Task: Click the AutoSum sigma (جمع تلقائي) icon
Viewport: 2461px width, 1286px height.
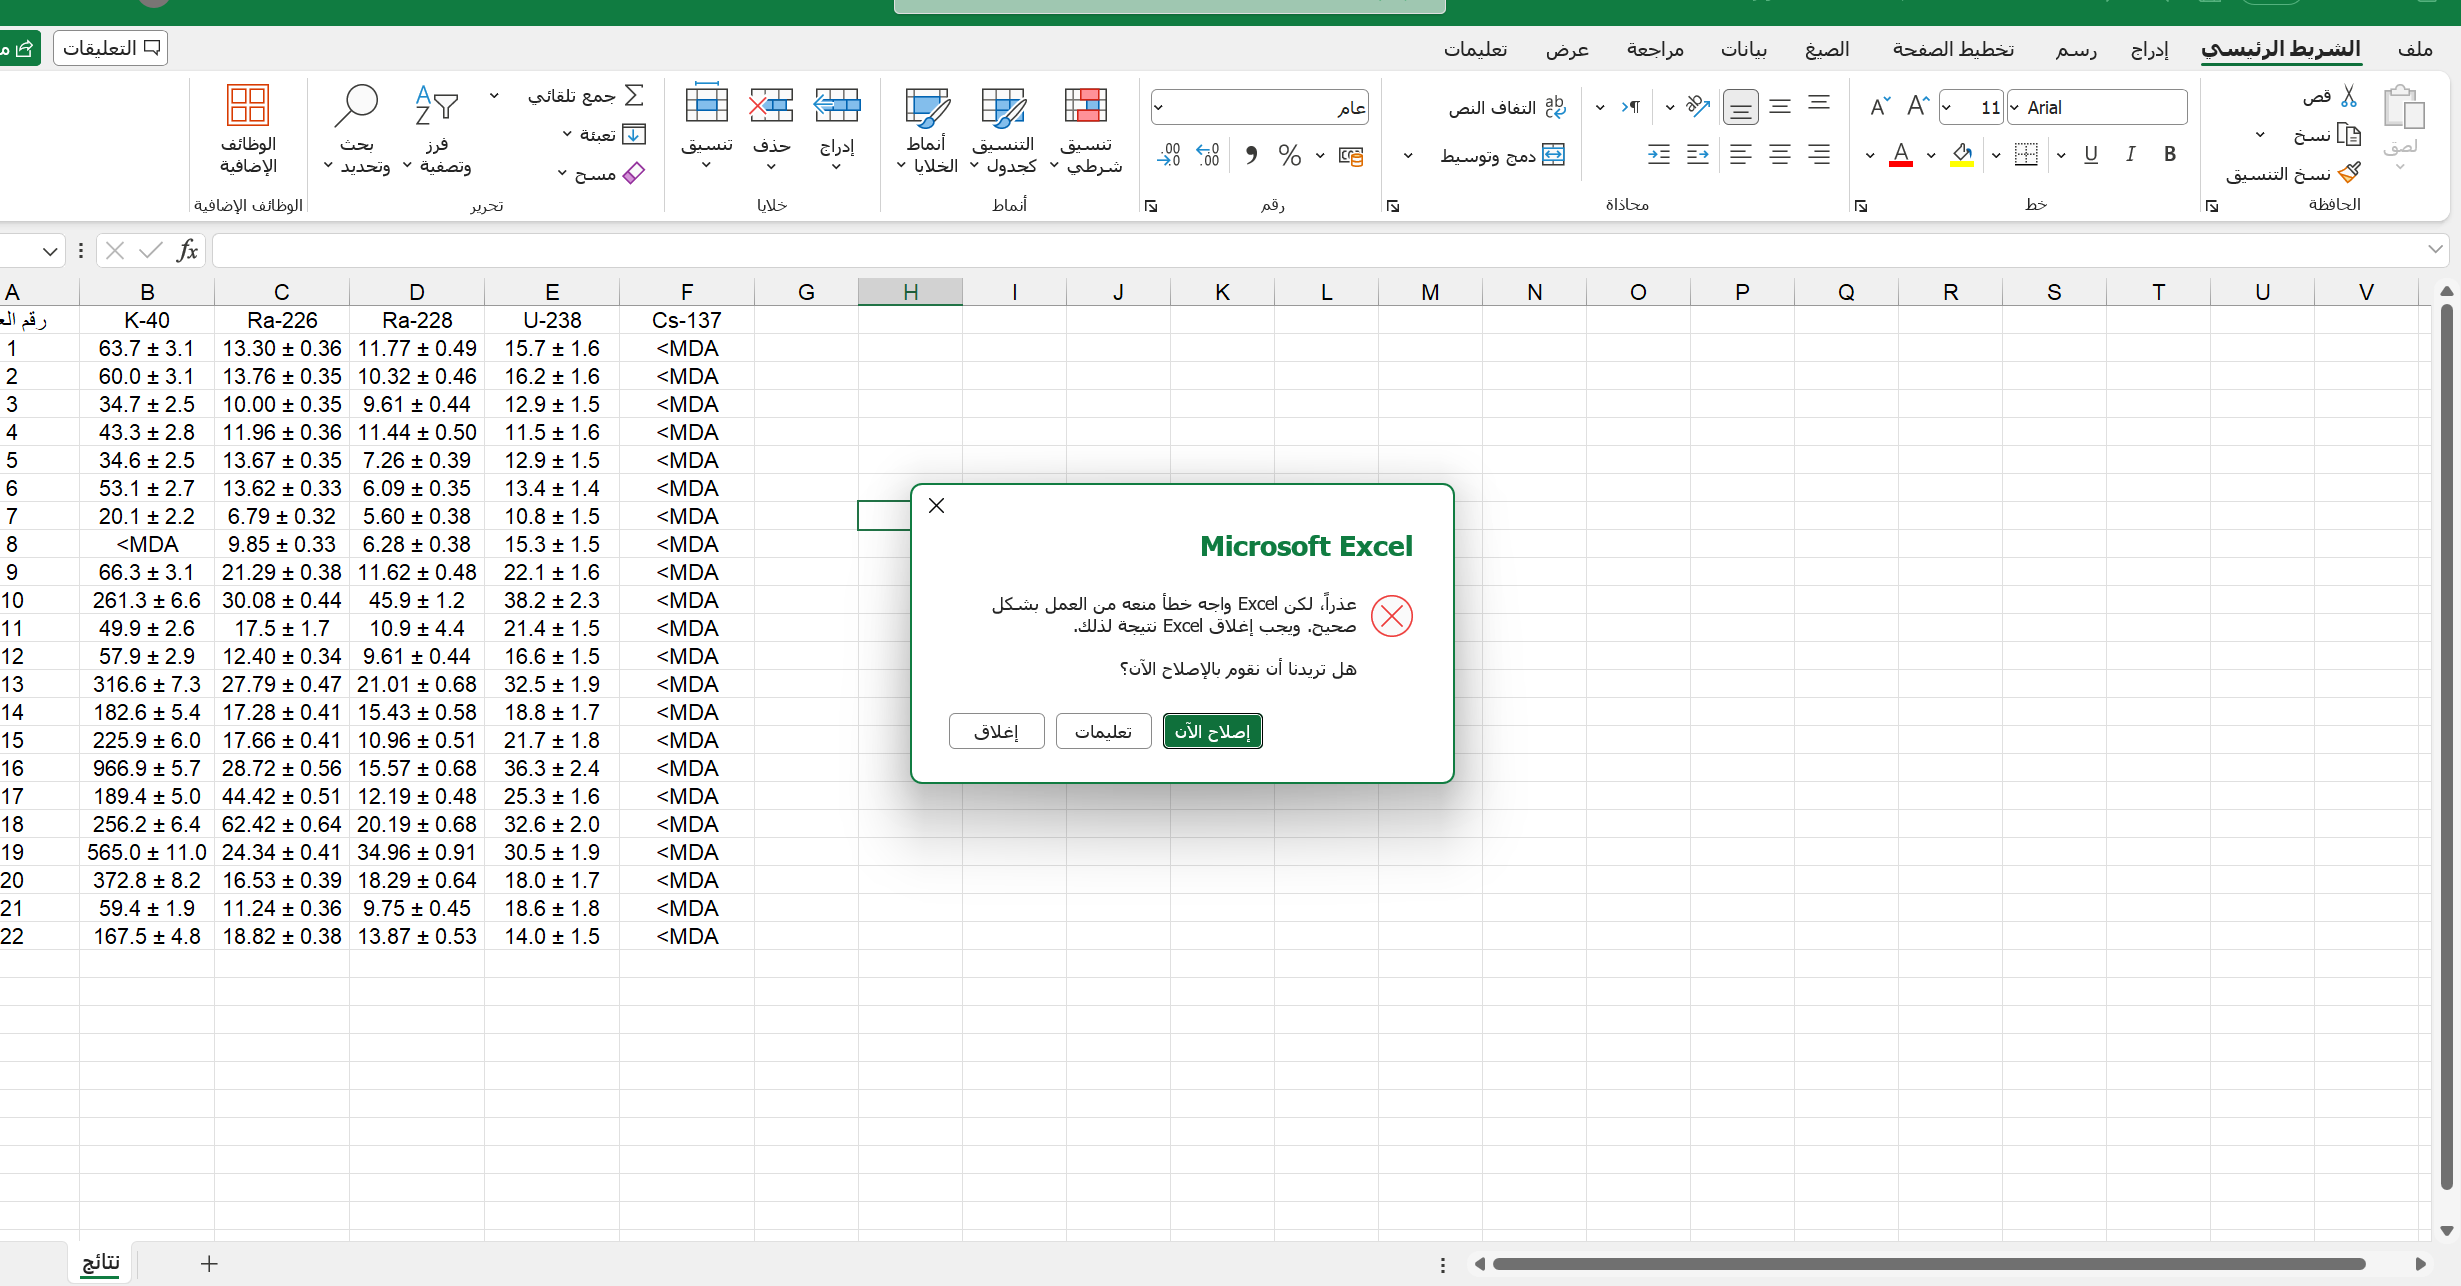Action: pyautogui.click(x=634, y=95)
